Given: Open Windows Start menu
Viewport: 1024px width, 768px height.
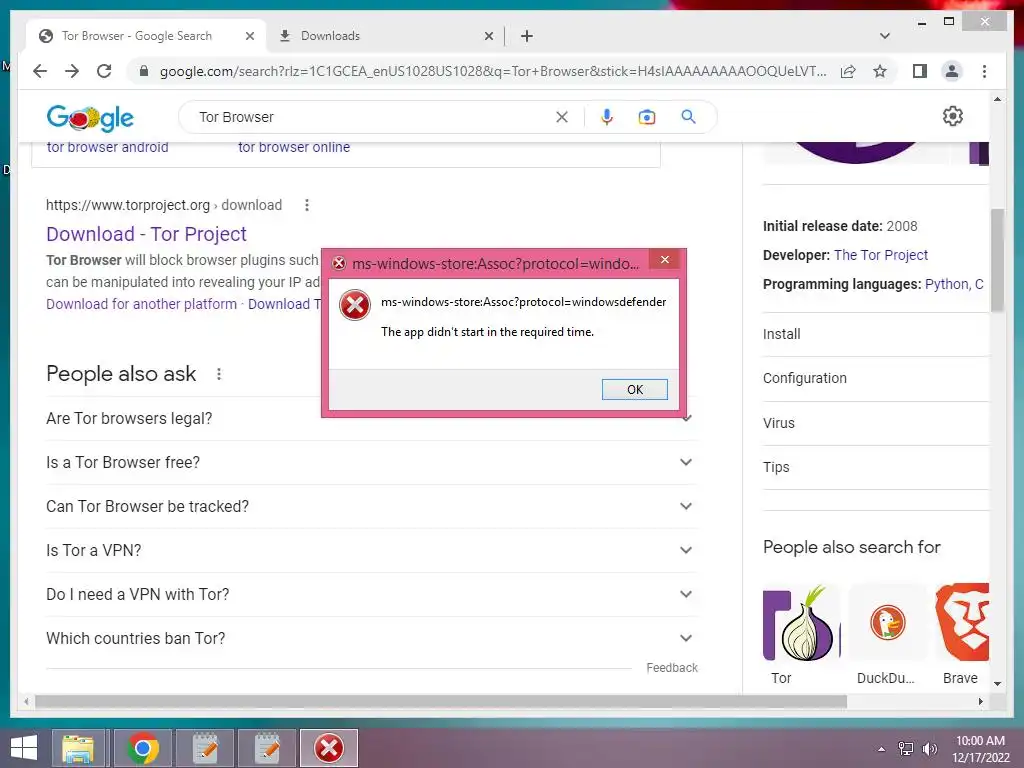Looking at the screenshot, I should coord(24,748).
